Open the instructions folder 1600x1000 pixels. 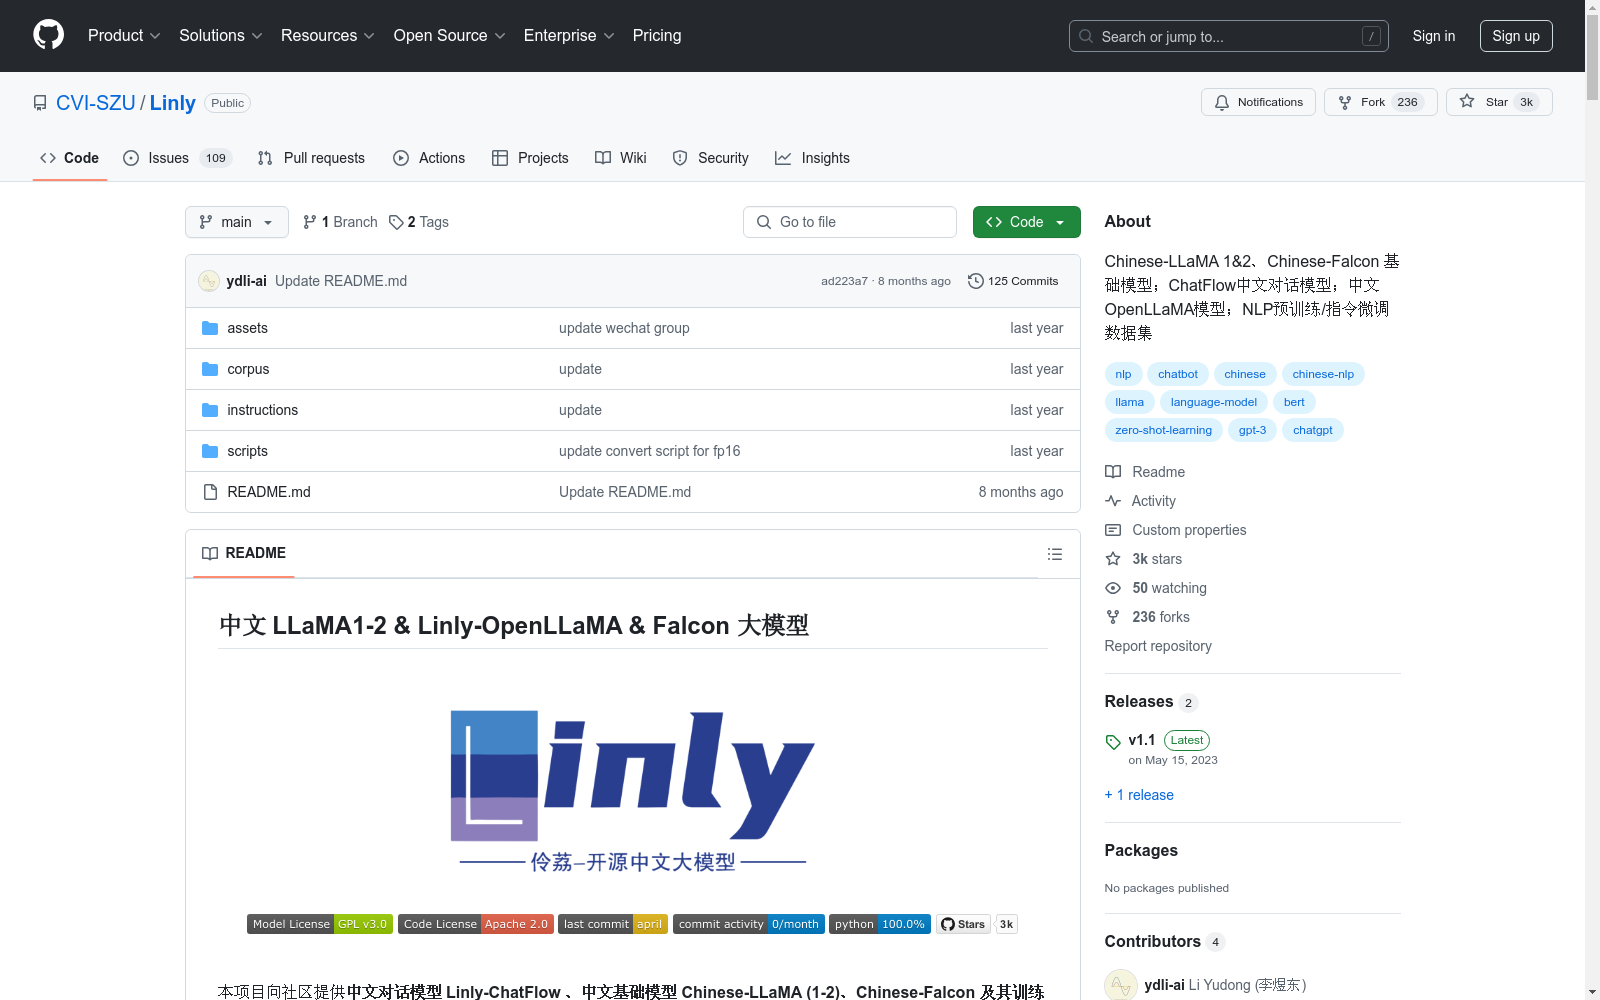pyautogui.click(x=262, y=410)
